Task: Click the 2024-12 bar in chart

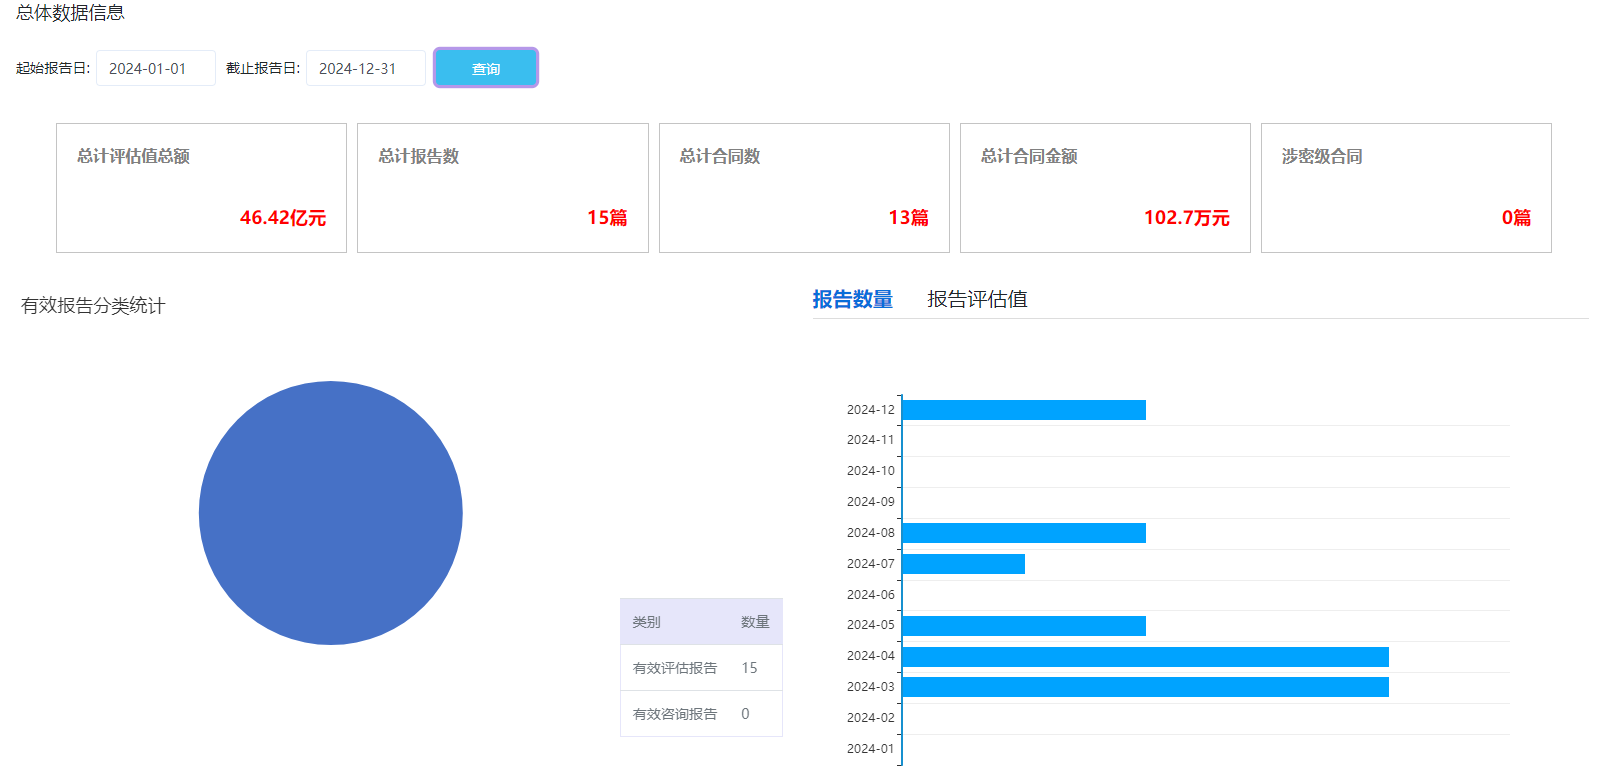Action: click(1023, 410)
